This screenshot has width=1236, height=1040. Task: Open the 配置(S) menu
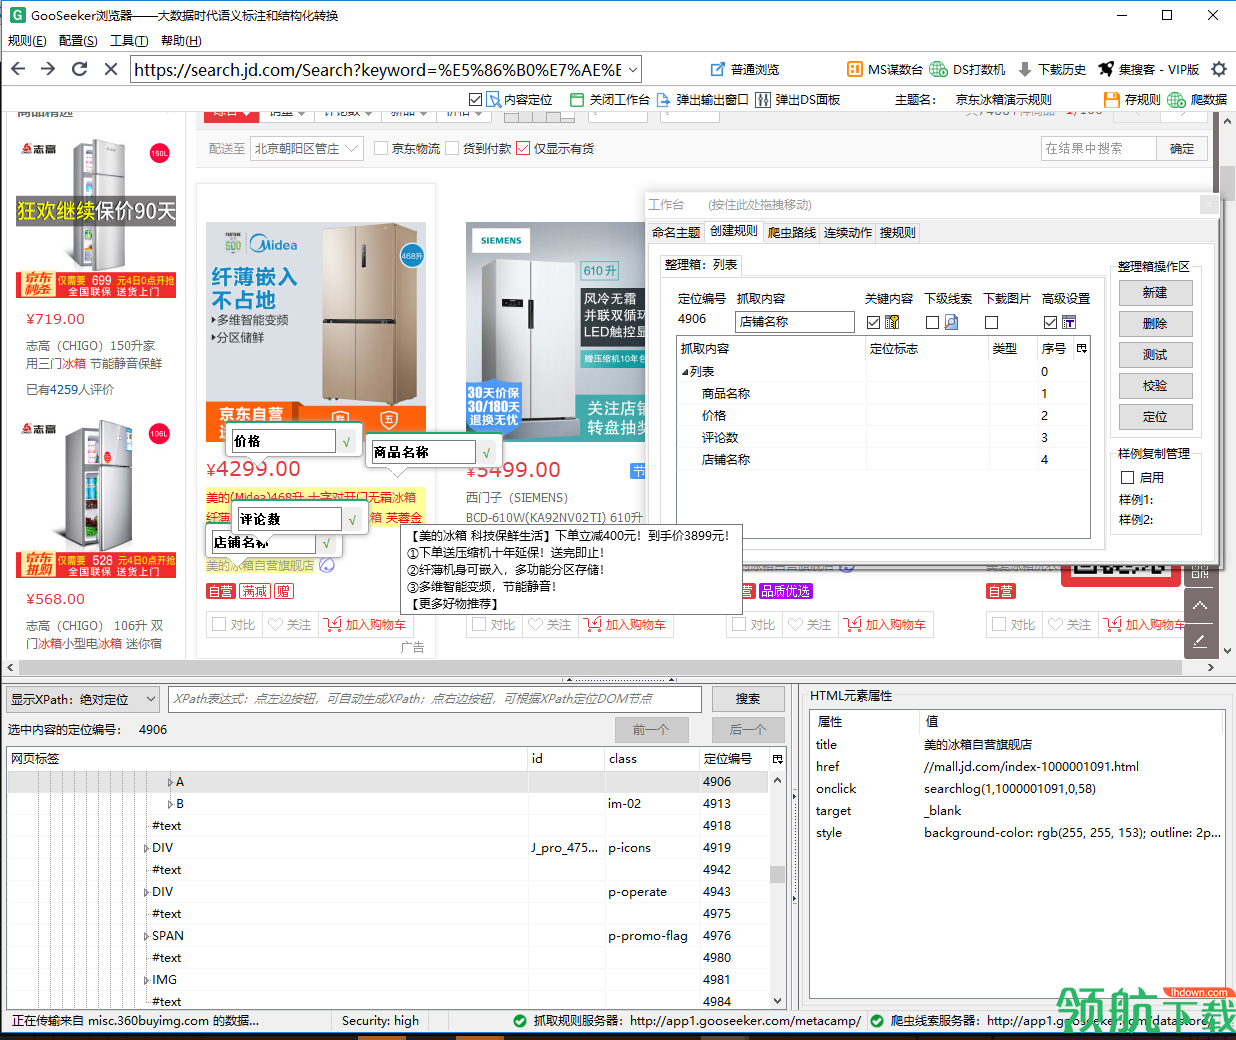coord(78,41)
